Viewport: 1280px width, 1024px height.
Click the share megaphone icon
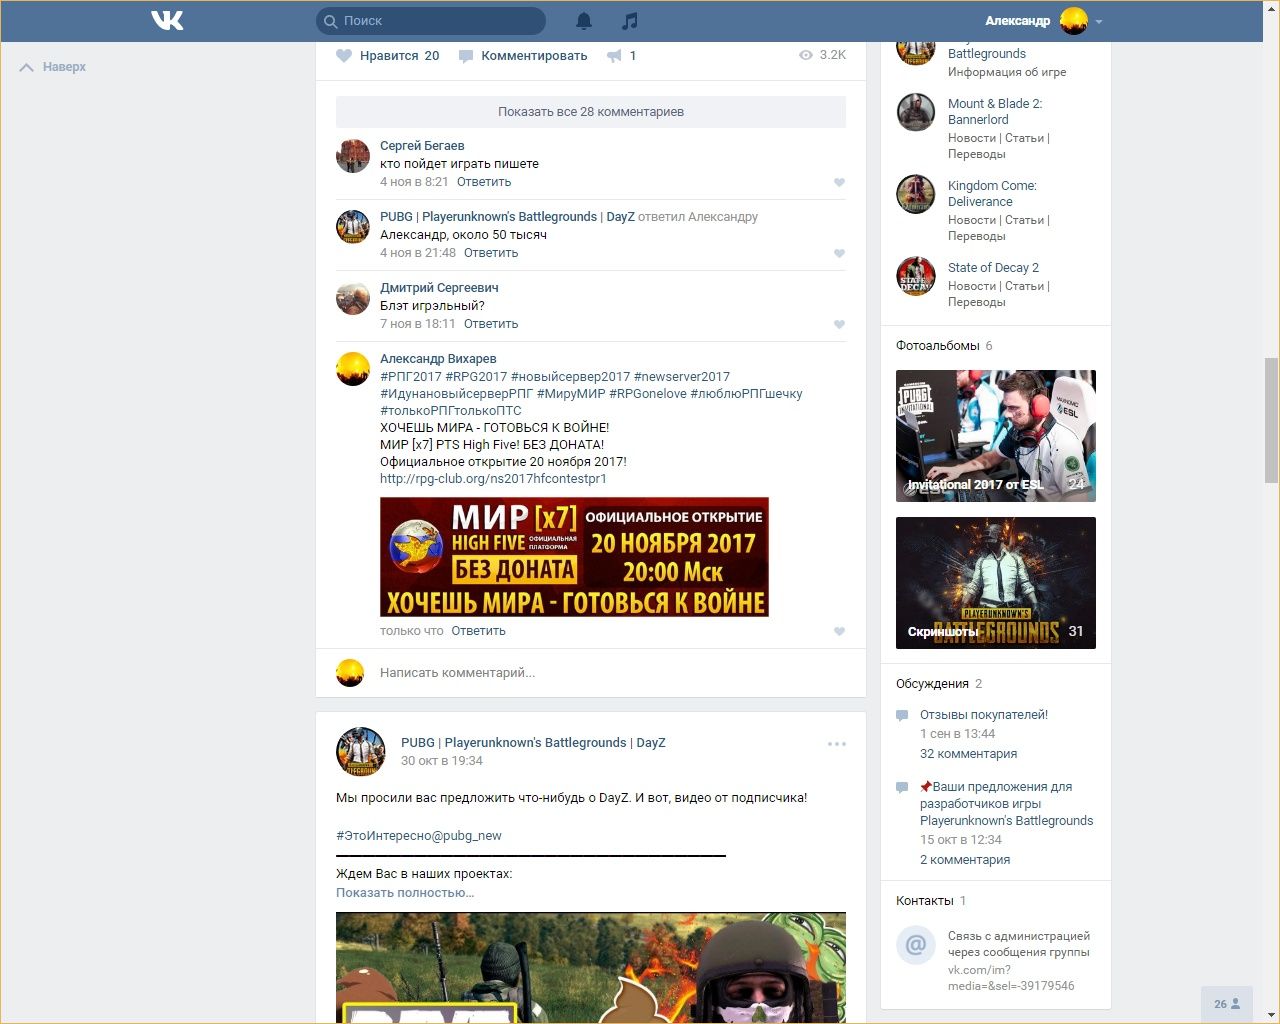click(614, 56)
